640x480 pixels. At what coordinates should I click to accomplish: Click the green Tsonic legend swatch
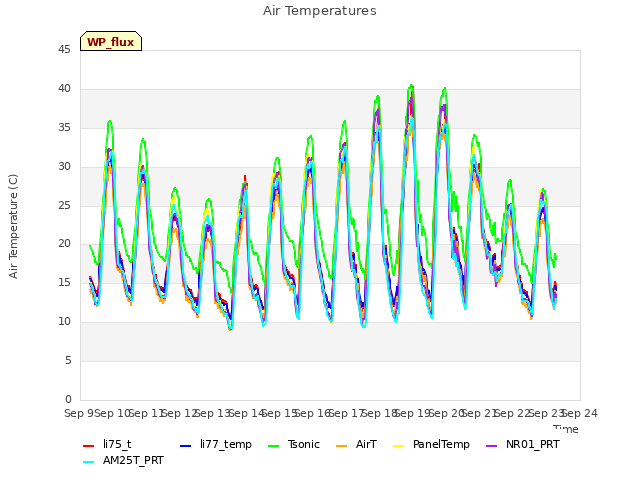click(274, 446)
